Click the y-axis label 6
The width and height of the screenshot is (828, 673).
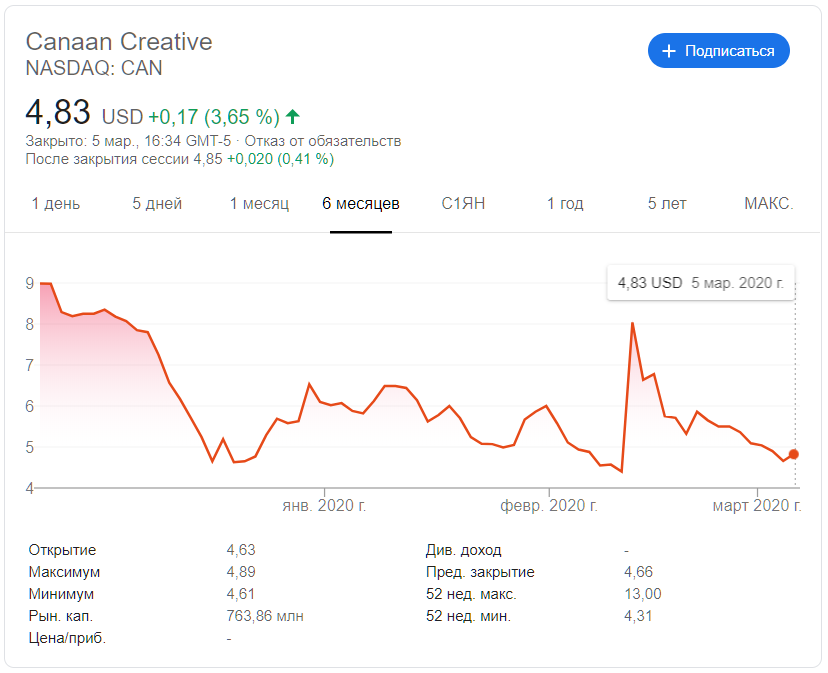click(30, 406)
